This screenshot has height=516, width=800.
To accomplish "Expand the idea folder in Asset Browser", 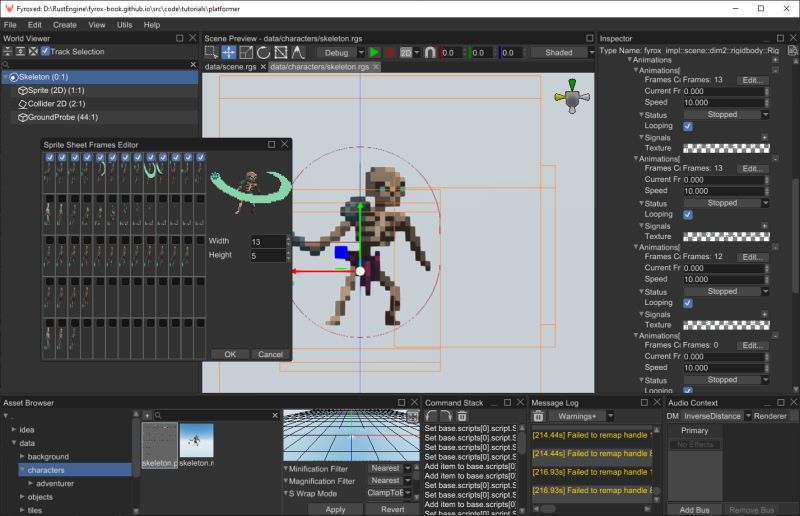I will point(14,430).
